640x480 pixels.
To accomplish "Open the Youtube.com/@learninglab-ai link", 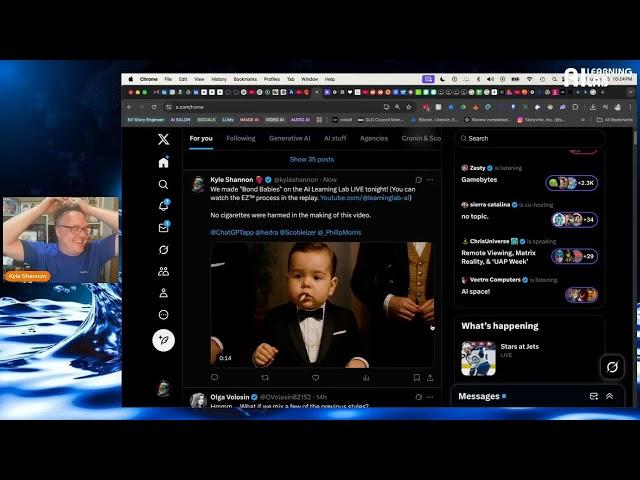I will point(365,198).
